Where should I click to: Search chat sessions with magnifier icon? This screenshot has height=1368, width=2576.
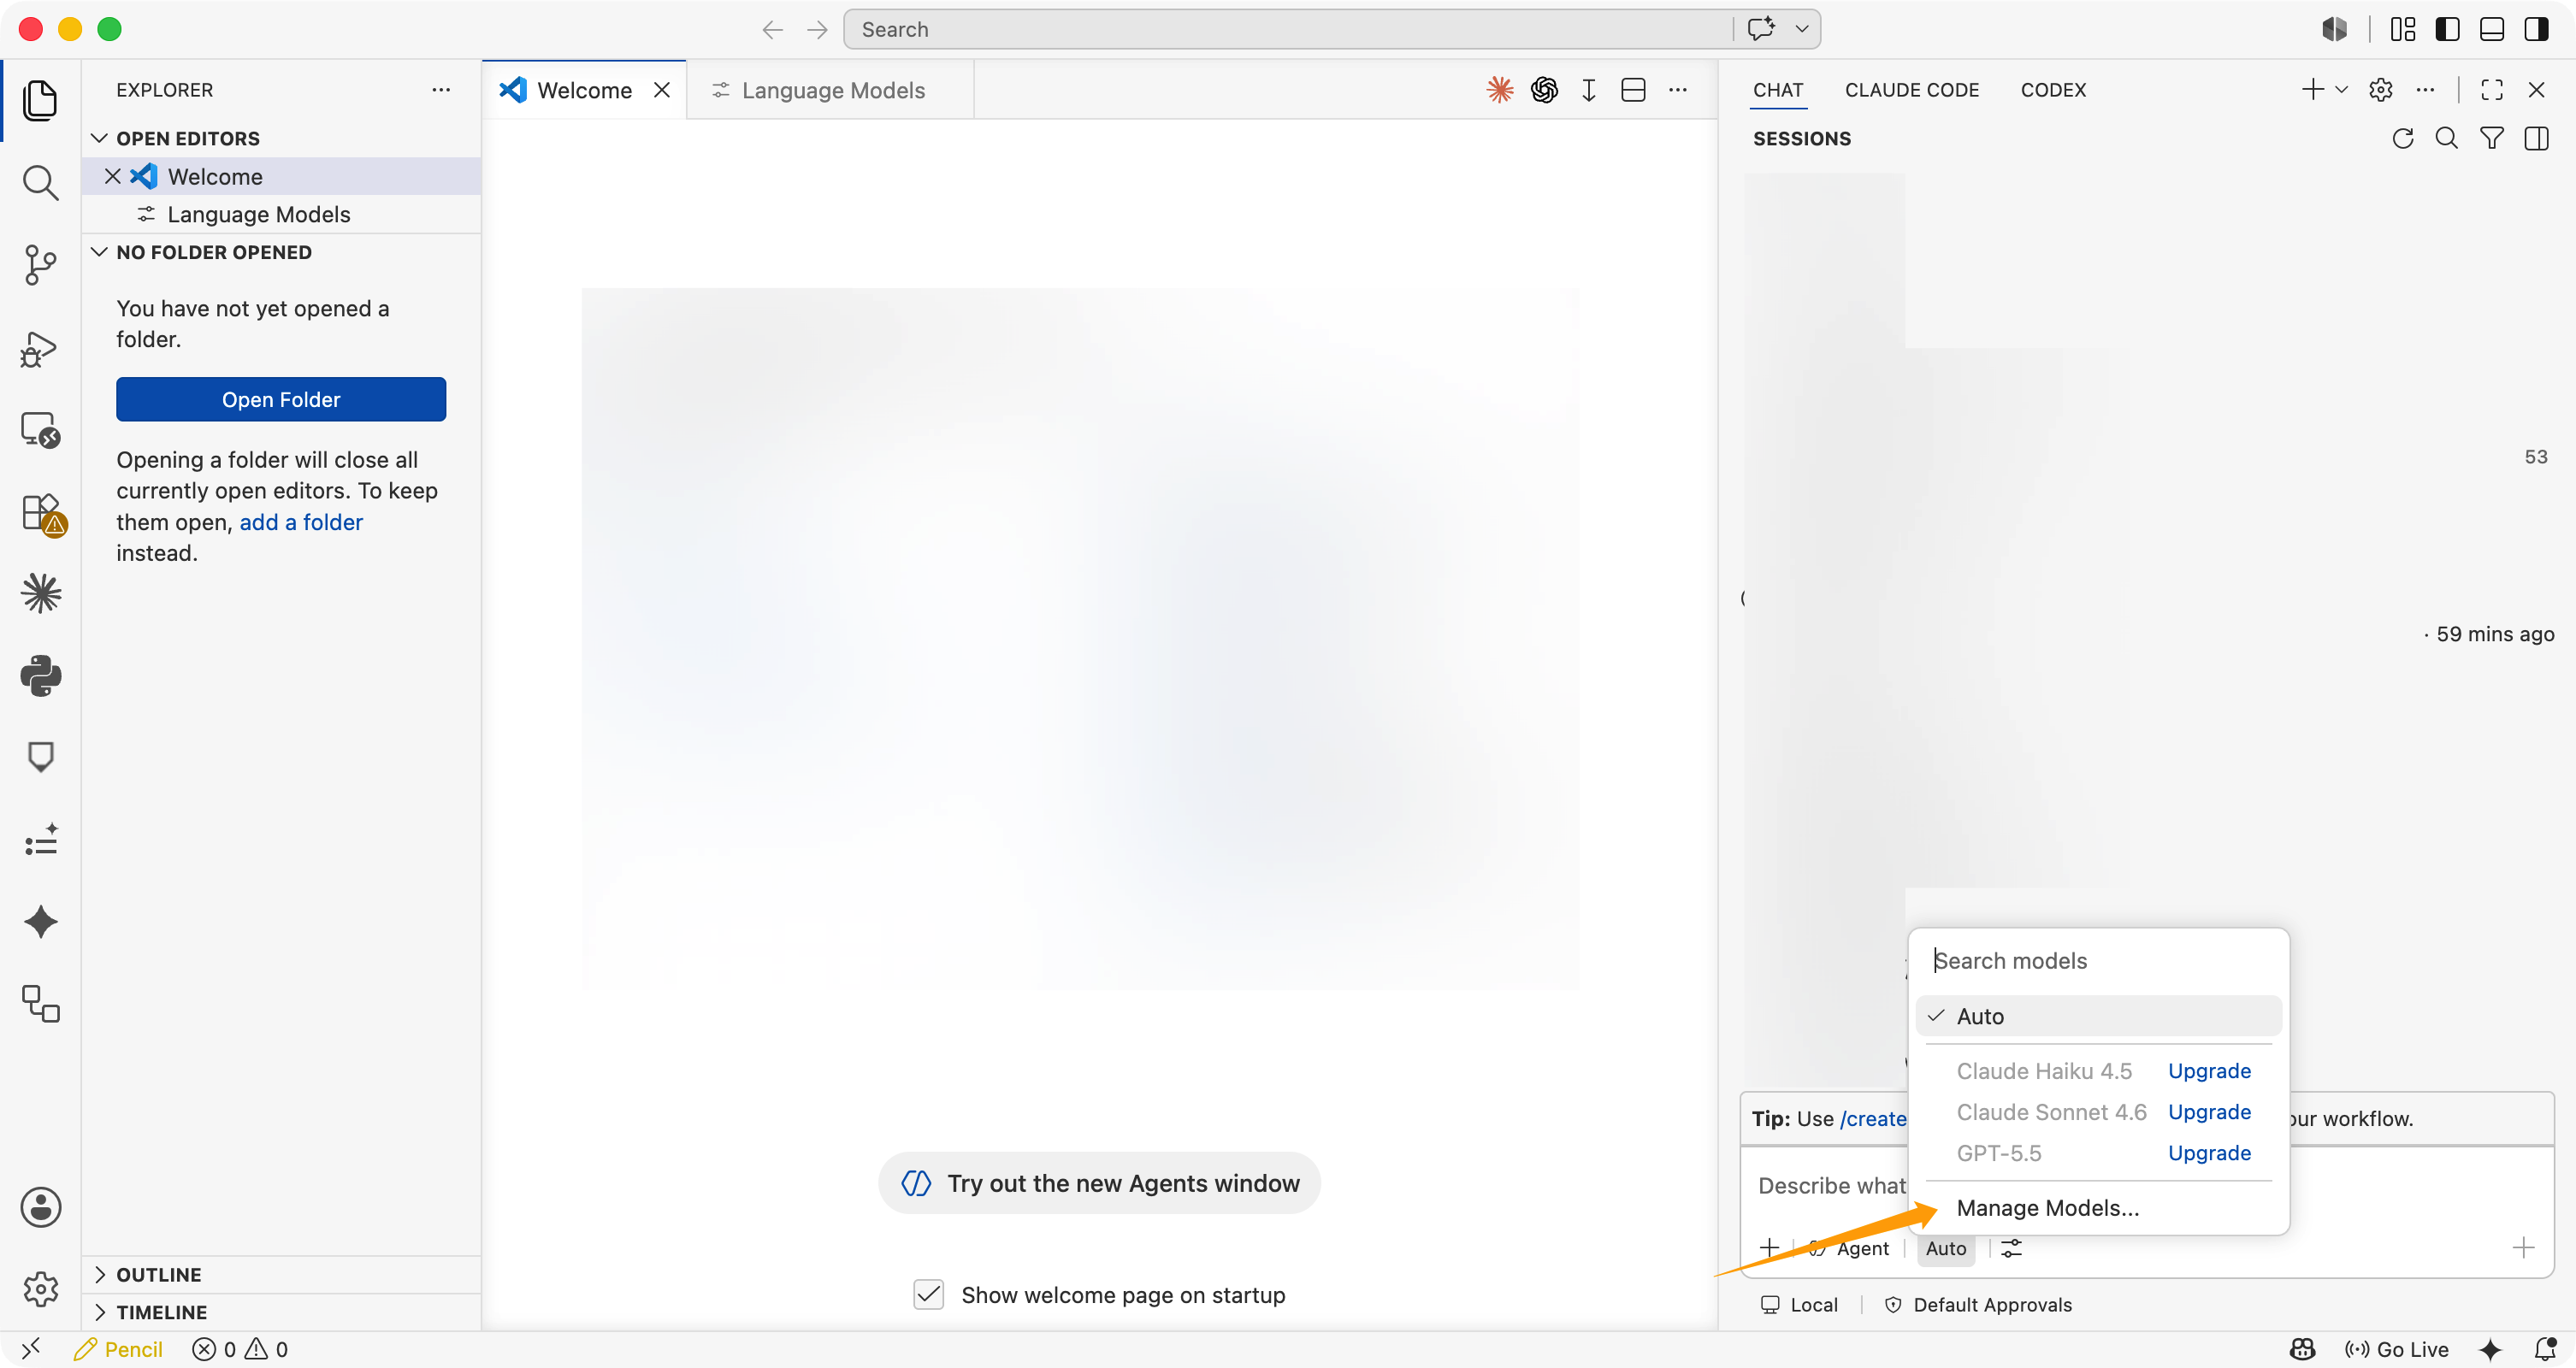[2446, 138]
